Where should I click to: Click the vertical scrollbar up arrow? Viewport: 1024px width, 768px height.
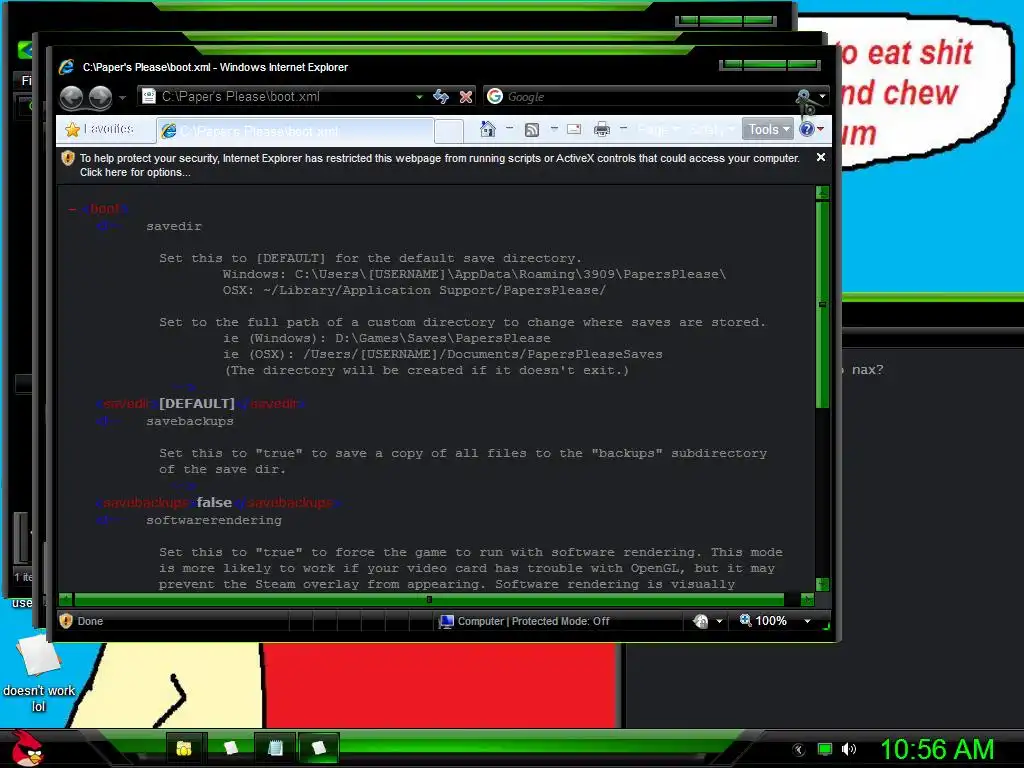(x=823, y=193)
